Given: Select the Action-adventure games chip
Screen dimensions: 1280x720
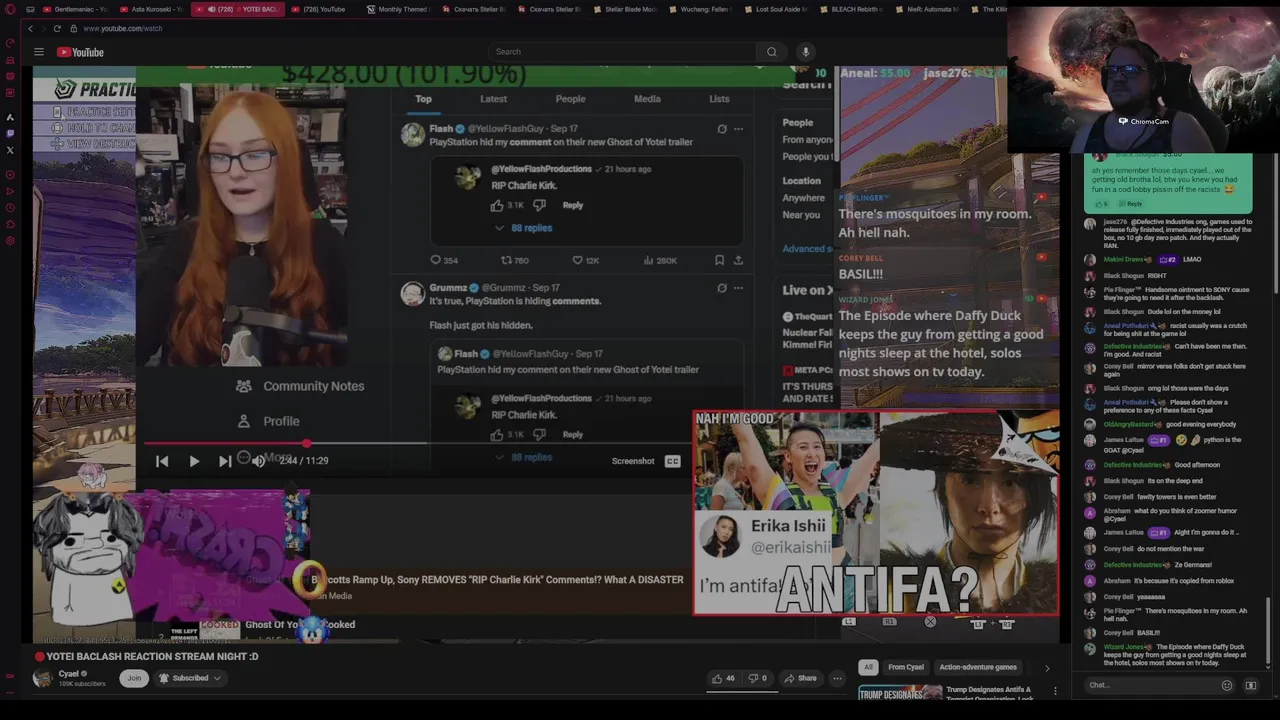Looking at the screenshot, I should (978, 667).
